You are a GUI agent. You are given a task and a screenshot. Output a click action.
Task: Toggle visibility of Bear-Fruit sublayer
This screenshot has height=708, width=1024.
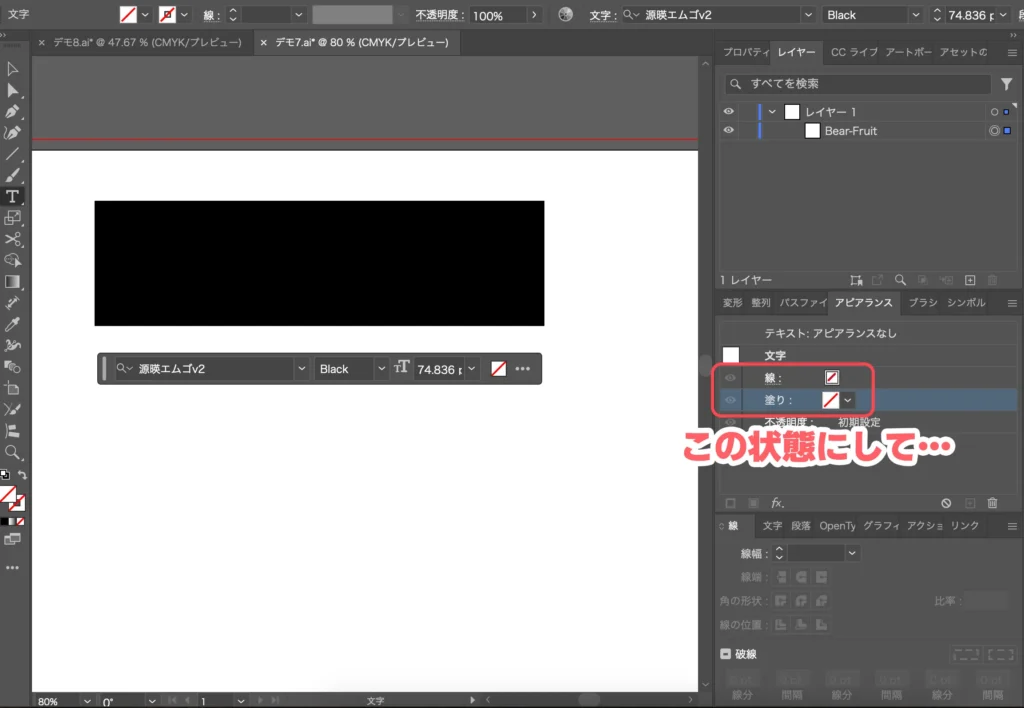click(729, 130)
